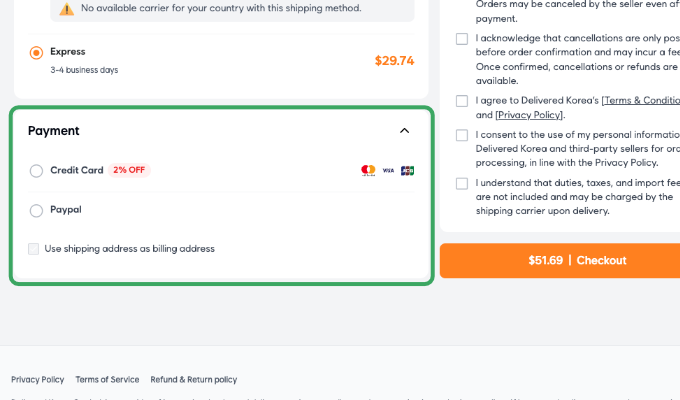The width and height of the screenshot is (680, 400).
Task: Collapse the Payment section chevron
Action: [404, 130]
